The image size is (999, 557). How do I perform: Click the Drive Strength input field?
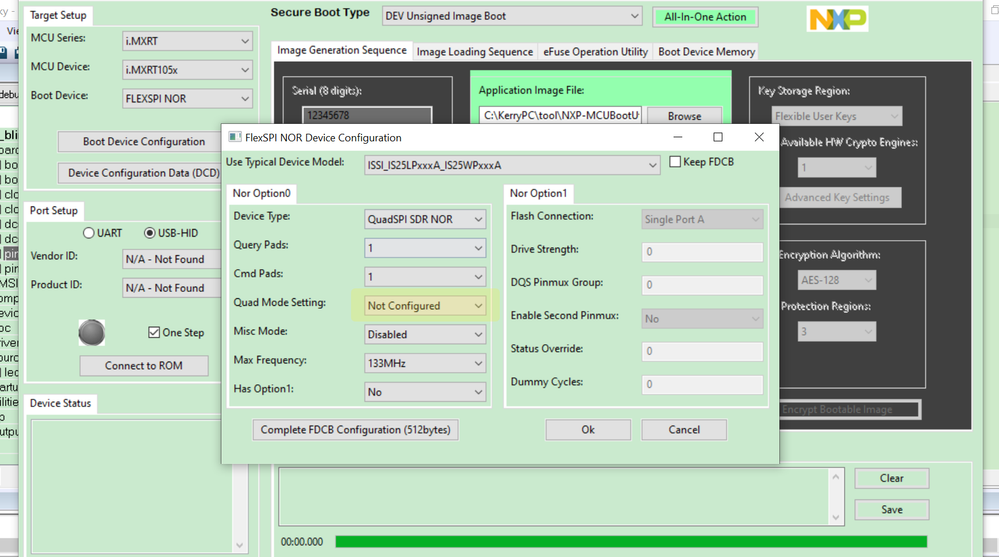pos(702,252)
